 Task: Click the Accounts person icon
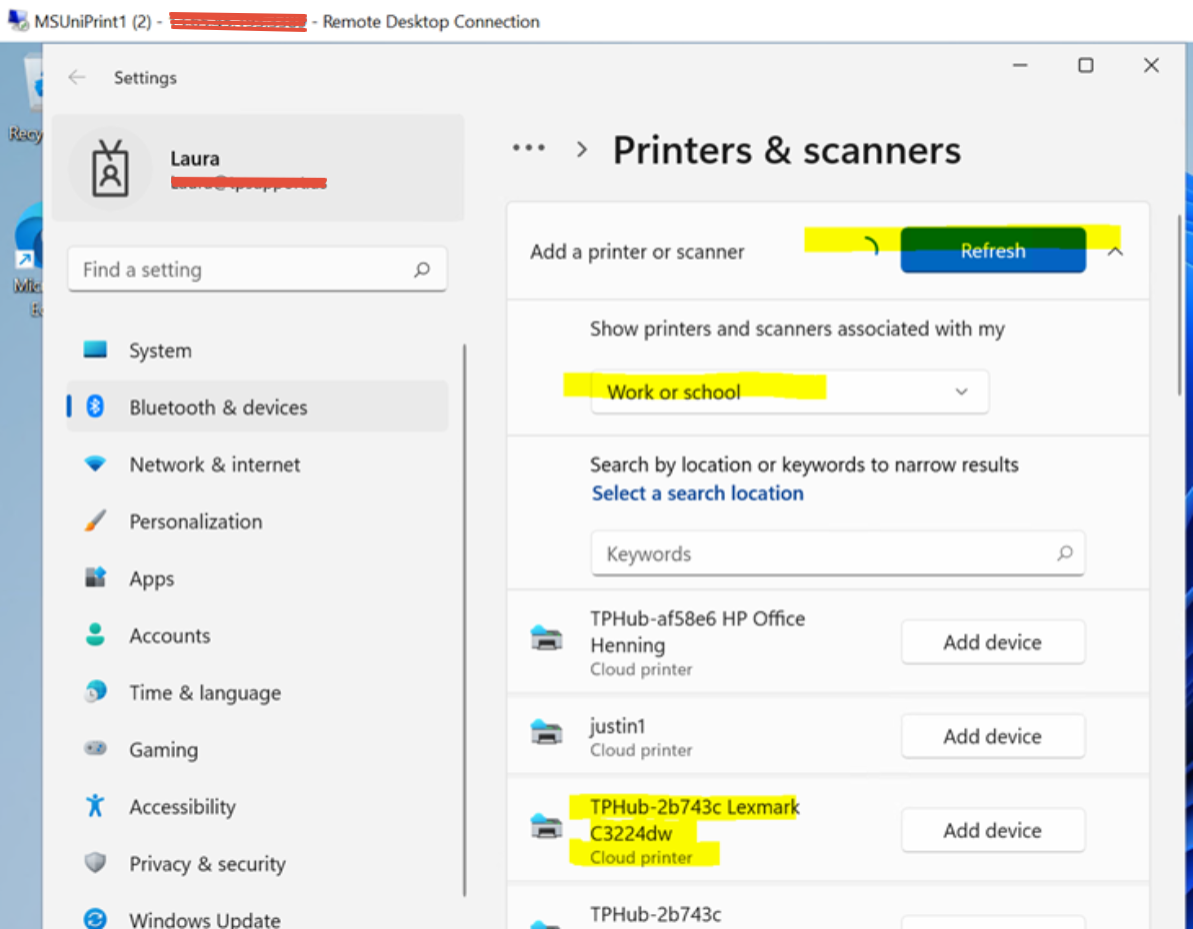click(95, 635)
